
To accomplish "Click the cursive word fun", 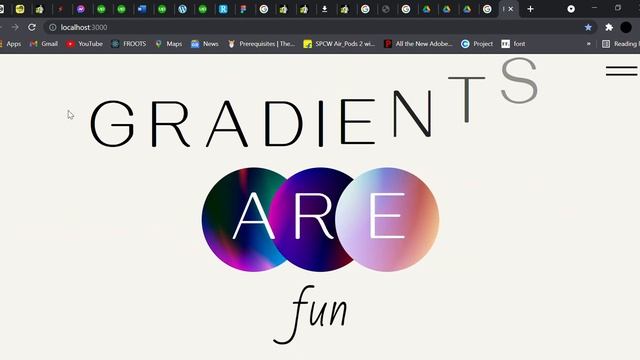I will (311, 314).
